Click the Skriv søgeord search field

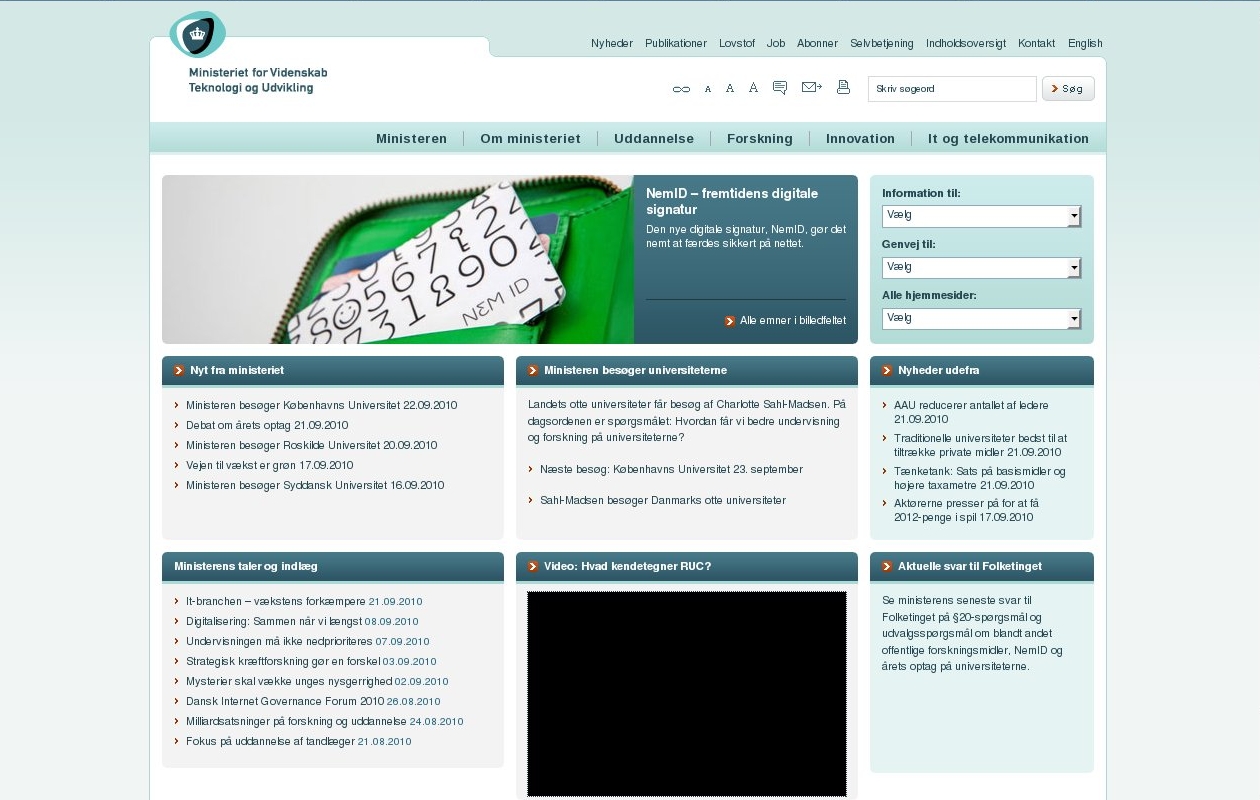click(952, 89)
